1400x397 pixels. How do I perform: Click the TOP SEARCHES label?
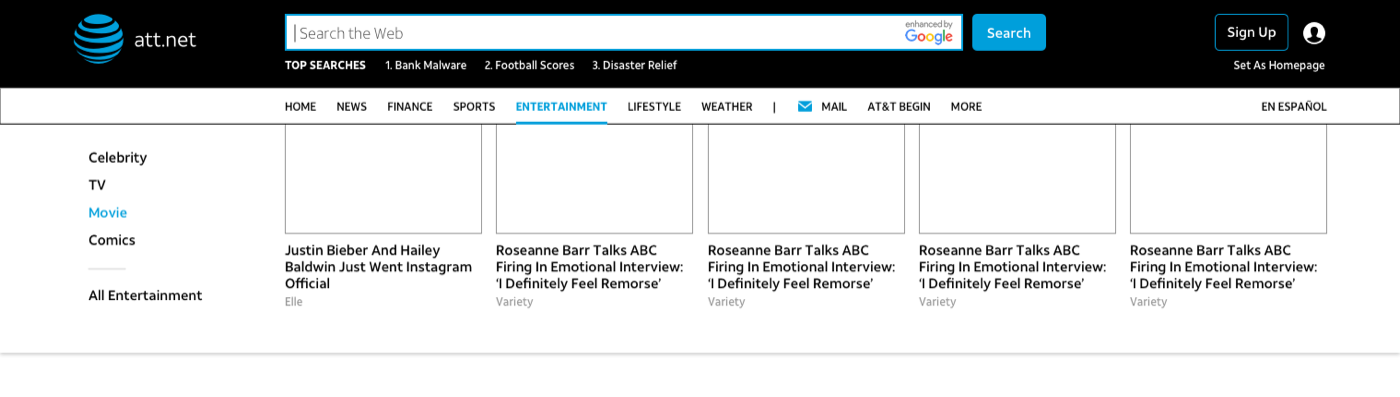tap(325, 65)
